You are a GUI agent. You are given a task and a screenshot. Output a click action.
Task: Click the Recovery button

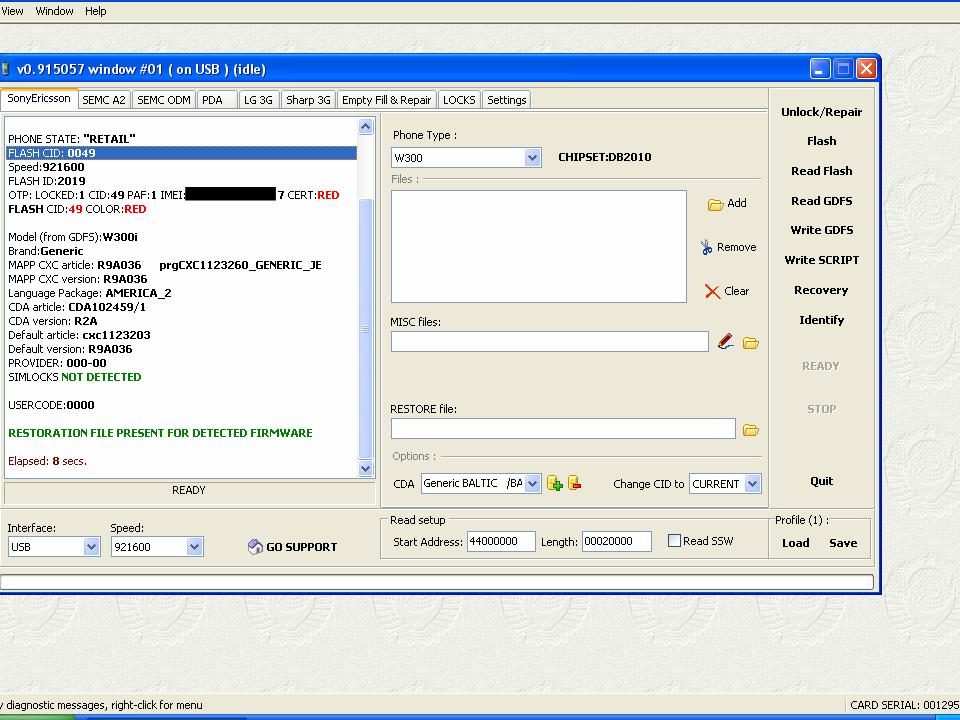pyautogui.click(x=821, y=290)
